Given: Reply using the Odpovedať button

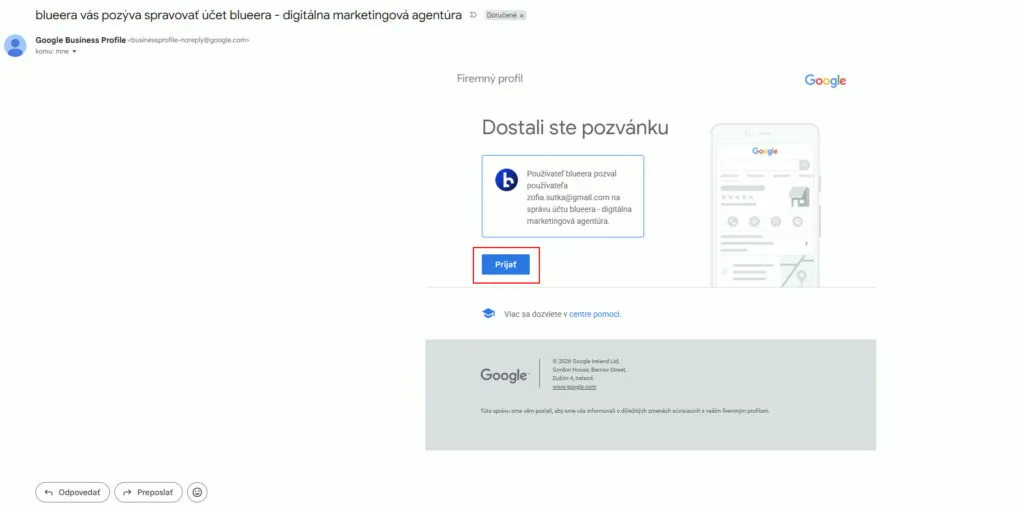Looking at the screenshot, I should coord(73,492).
